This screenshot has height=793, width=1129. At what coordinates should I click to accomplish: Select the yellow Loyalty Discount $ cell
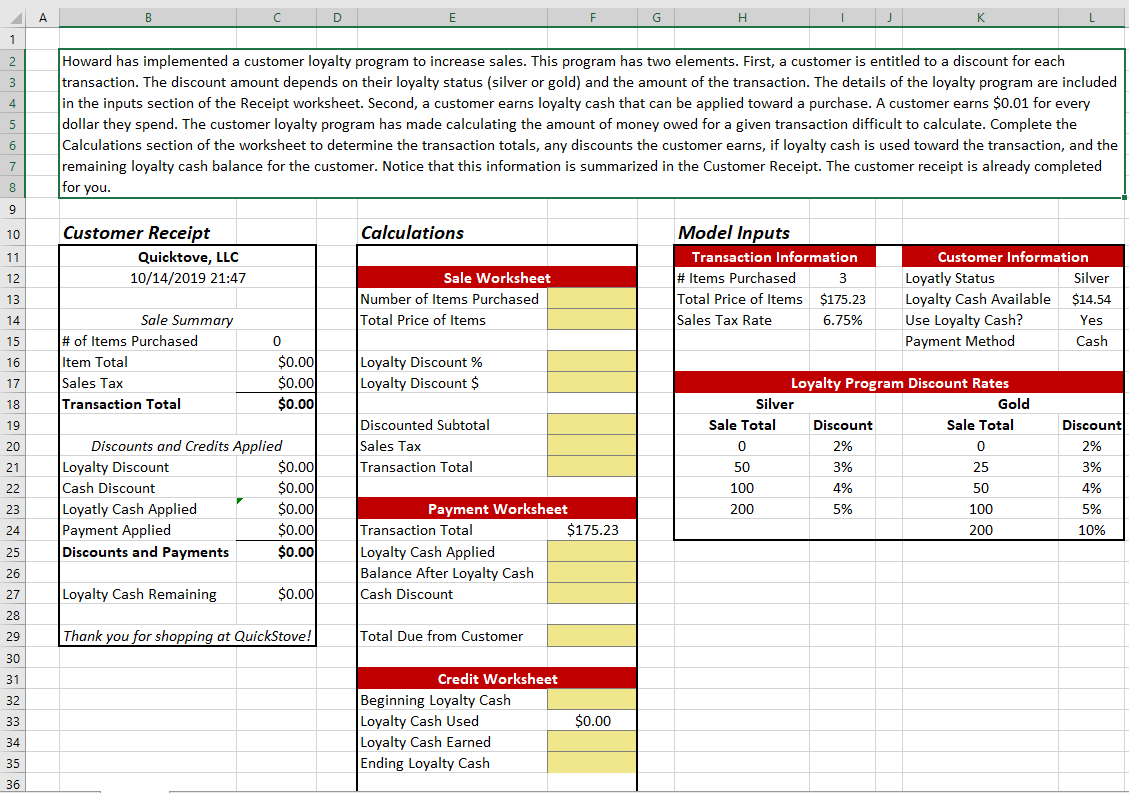pyautogui.click(x=592, y=383)
